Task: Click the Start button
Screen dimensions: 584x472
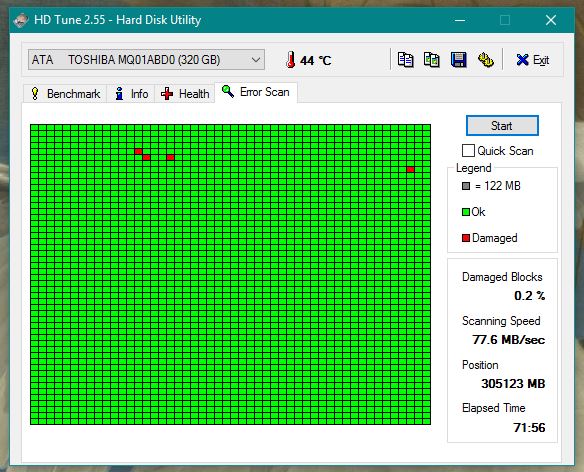Action: pos(502,126)
